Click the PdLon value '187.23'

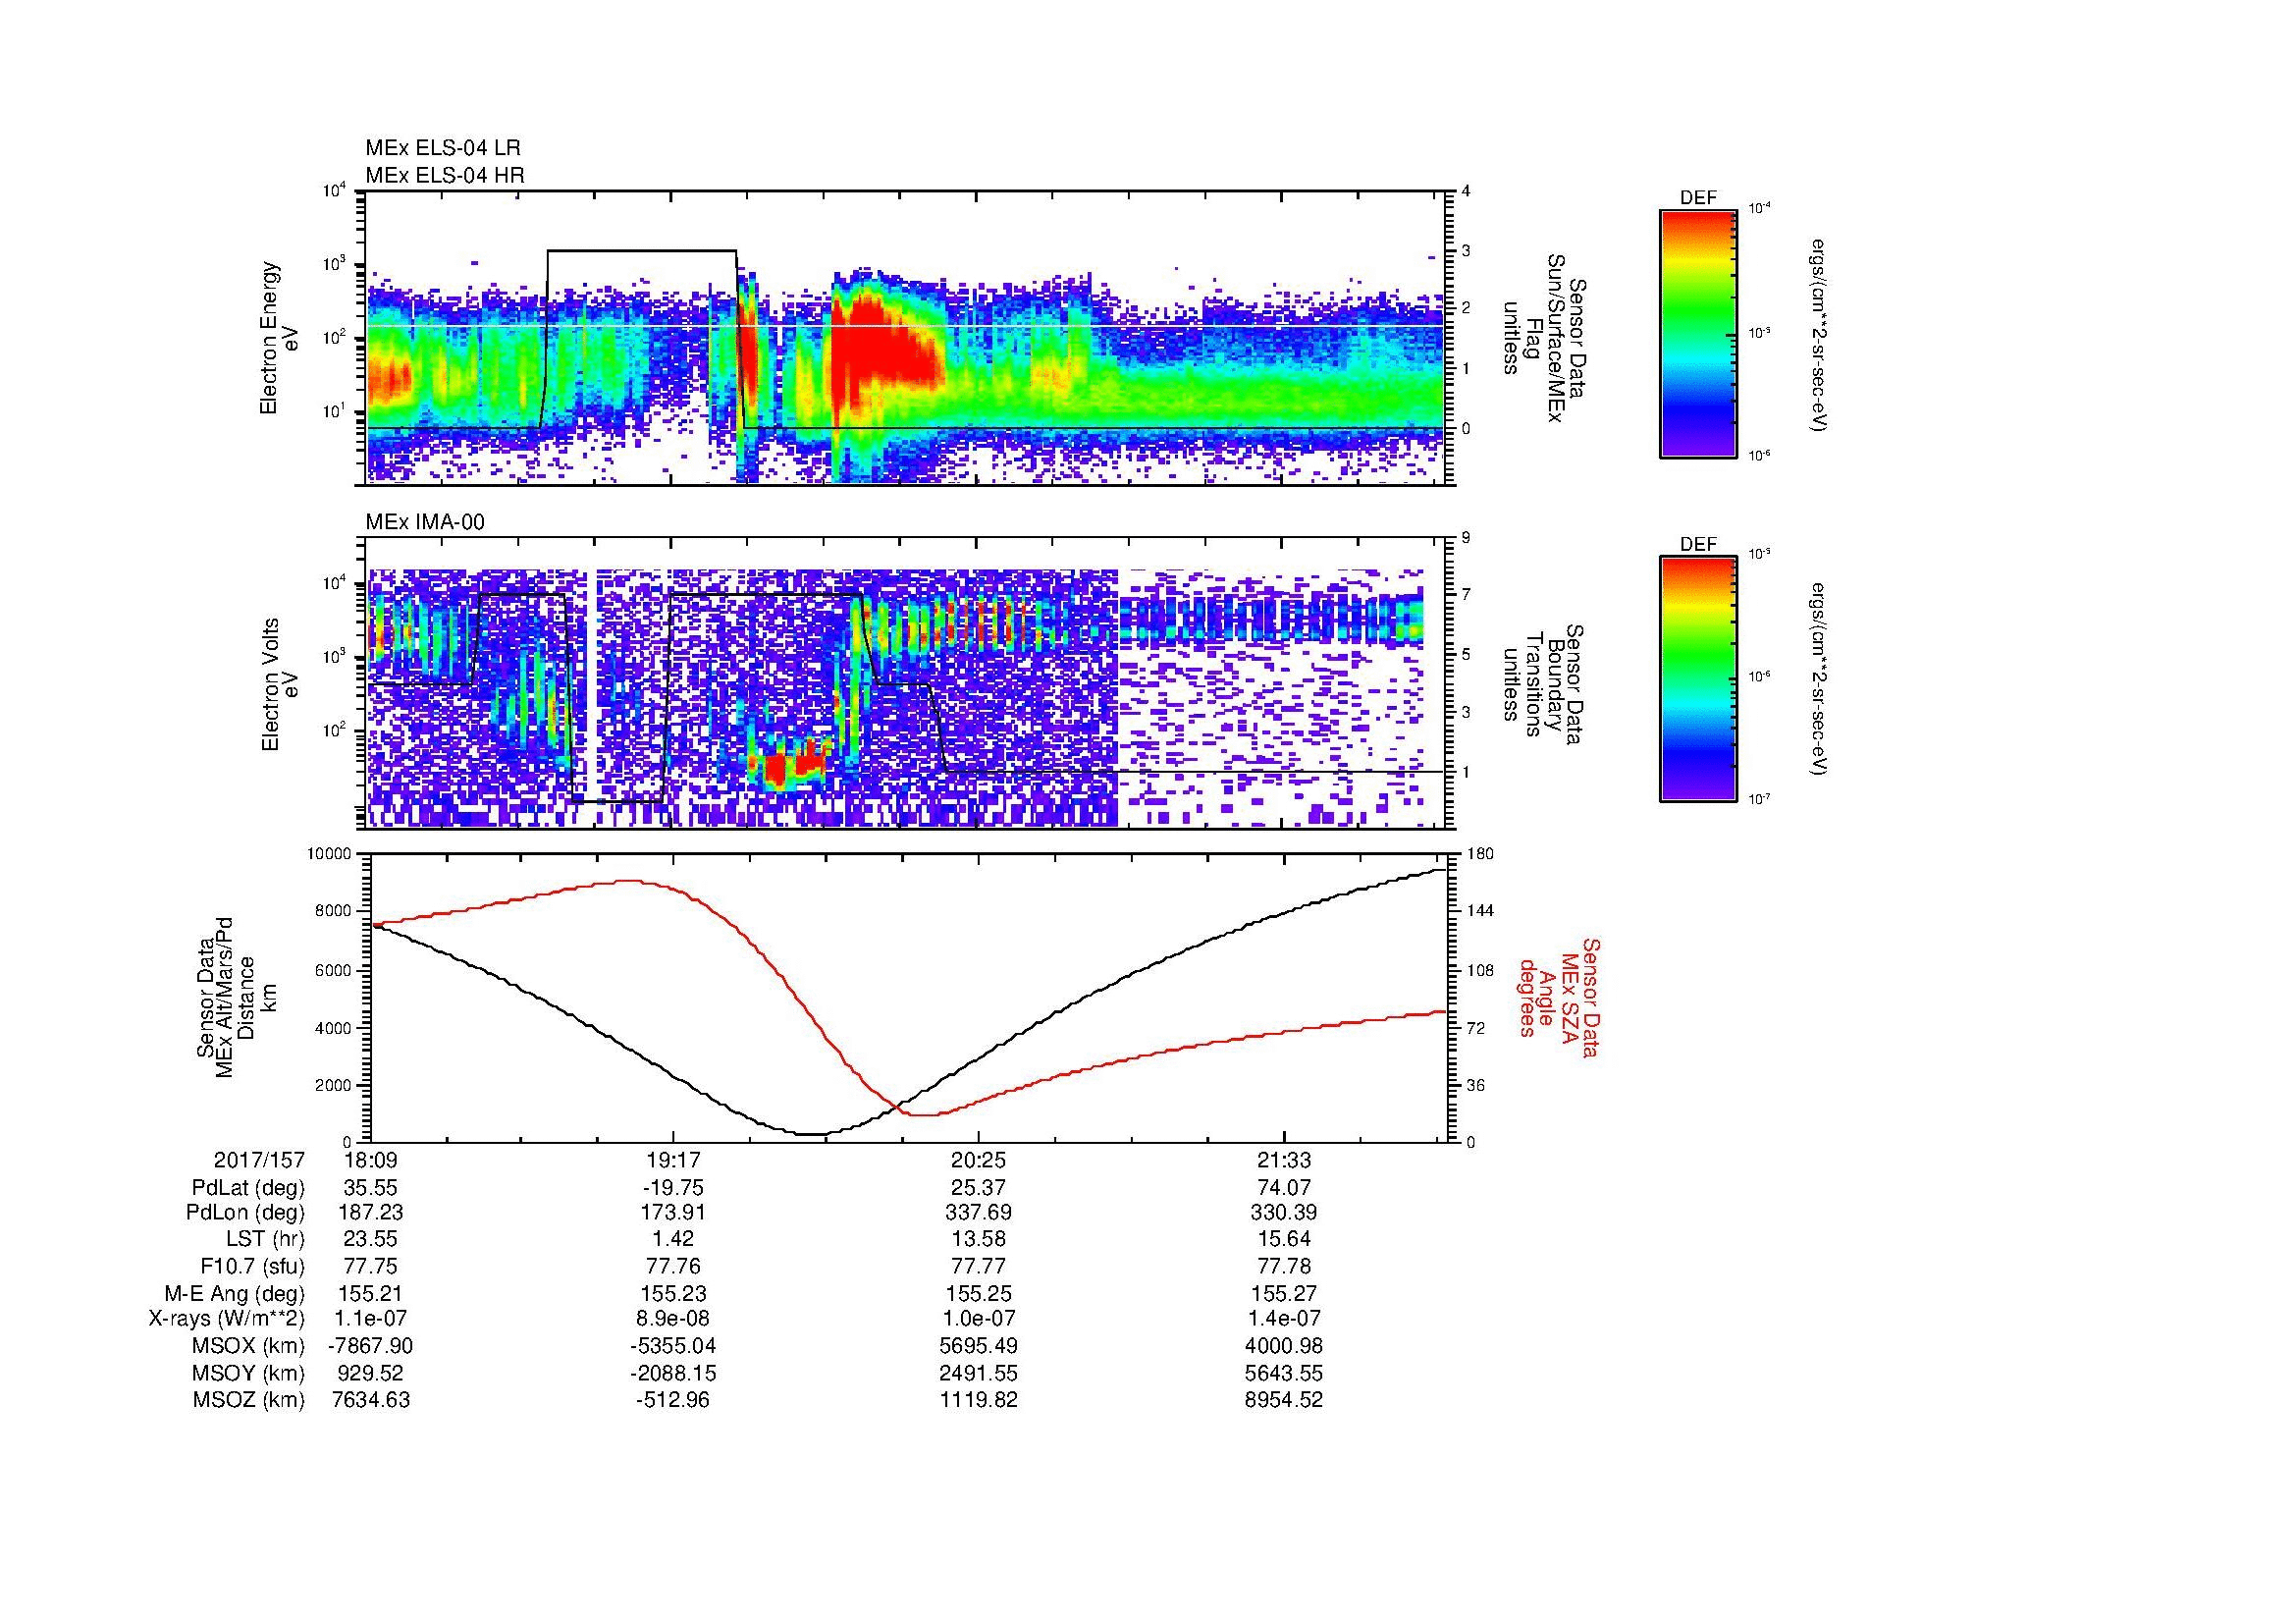pyautogui.click(x=371, y=1213)
